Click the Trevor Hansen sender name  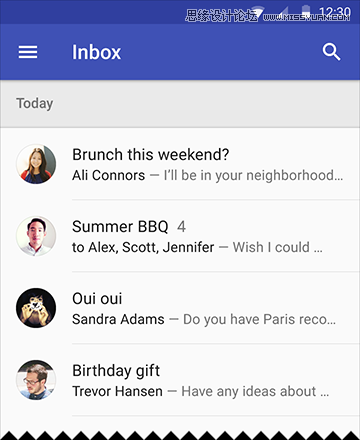117,391
